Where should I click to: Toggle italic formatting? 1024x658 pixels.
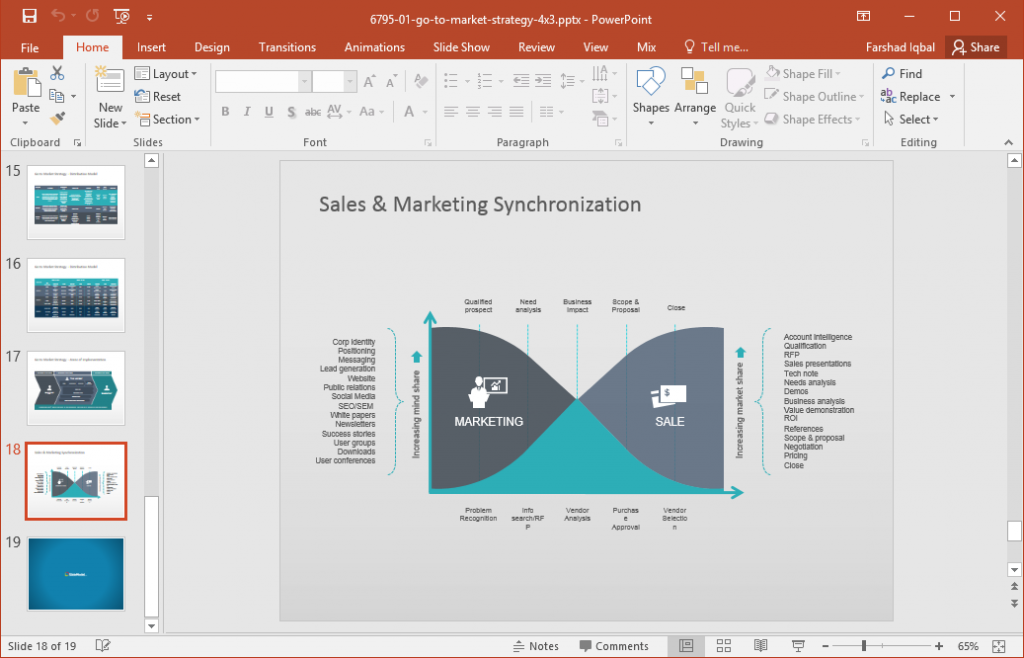point(246,112)
